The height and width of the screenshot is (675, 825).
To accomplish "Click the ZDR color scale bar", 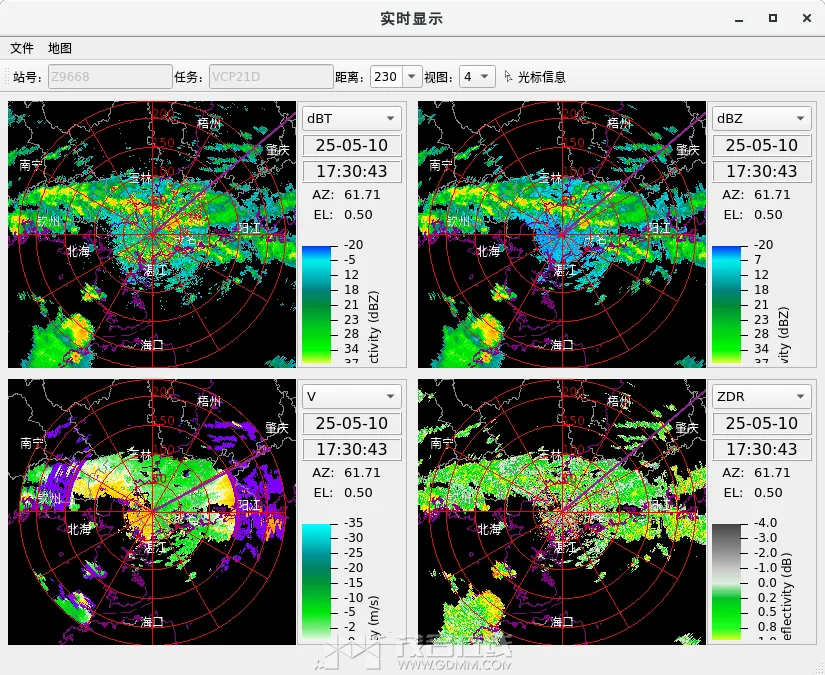I will (x=727, y=581).
